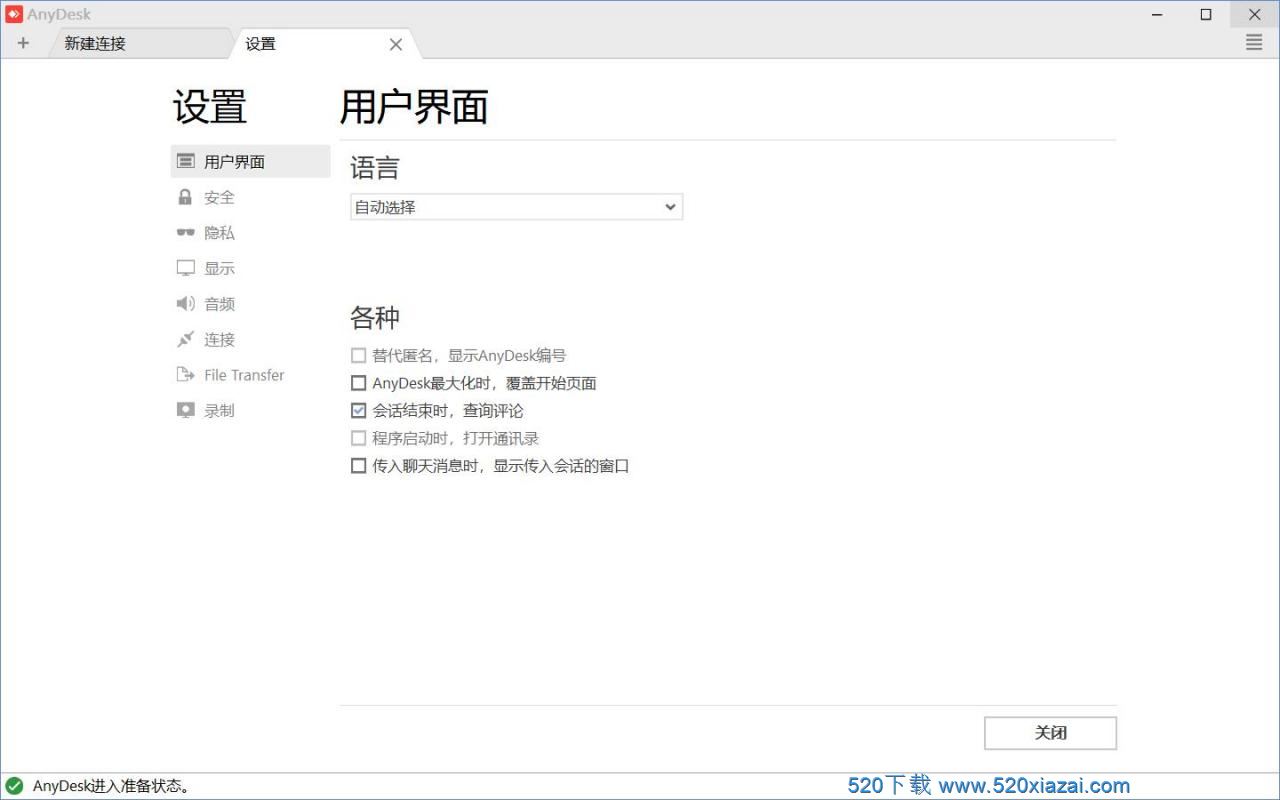1280x800 pixels.
Task: Click the green ready status icon
Action: (x=14, y=786)
